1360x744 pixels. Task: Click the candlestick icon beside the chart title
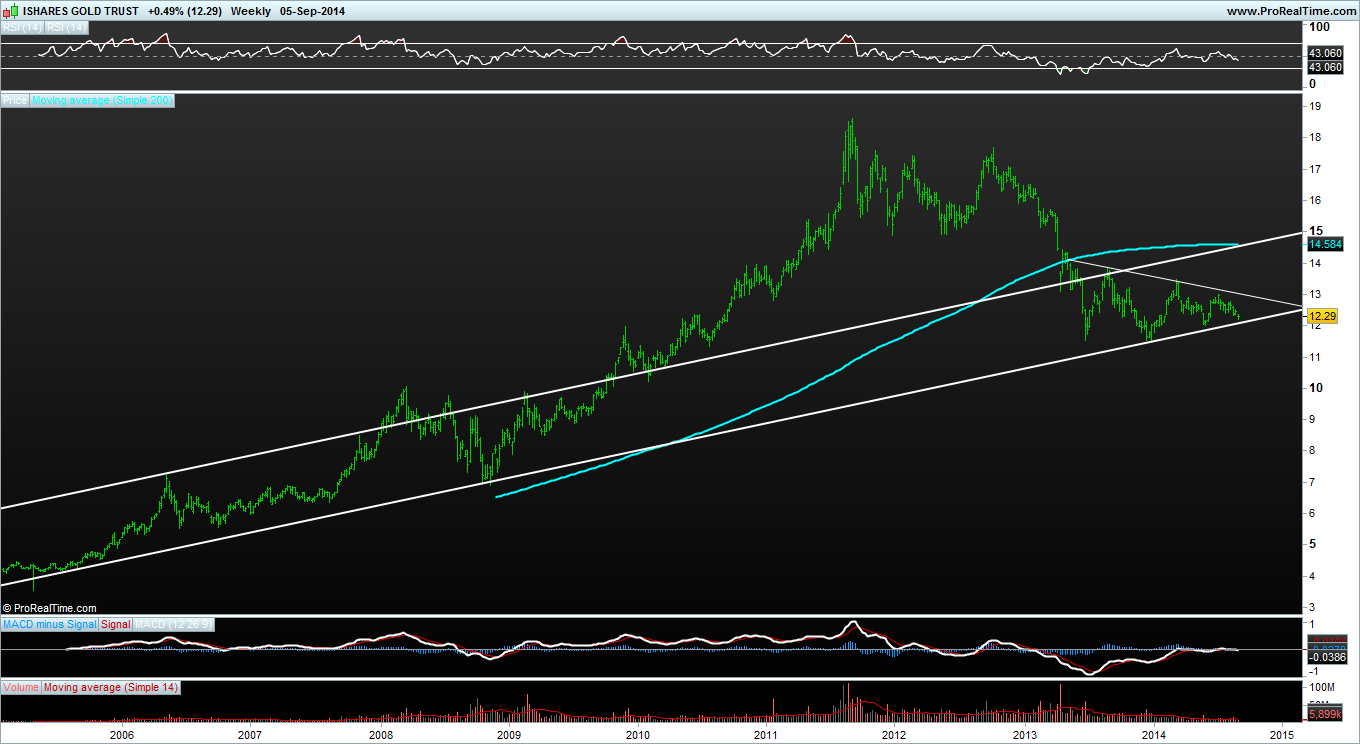pos(9,10)
